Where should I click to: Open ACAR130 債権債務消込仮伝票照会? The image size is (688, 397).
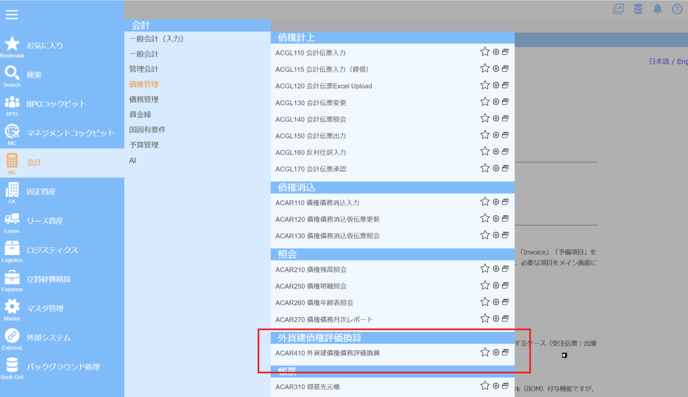[x=327, y=236]
